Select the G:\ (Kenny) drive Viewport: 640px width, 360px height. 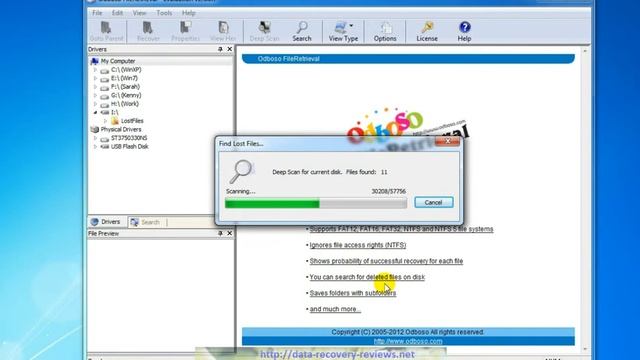[126, 96]
